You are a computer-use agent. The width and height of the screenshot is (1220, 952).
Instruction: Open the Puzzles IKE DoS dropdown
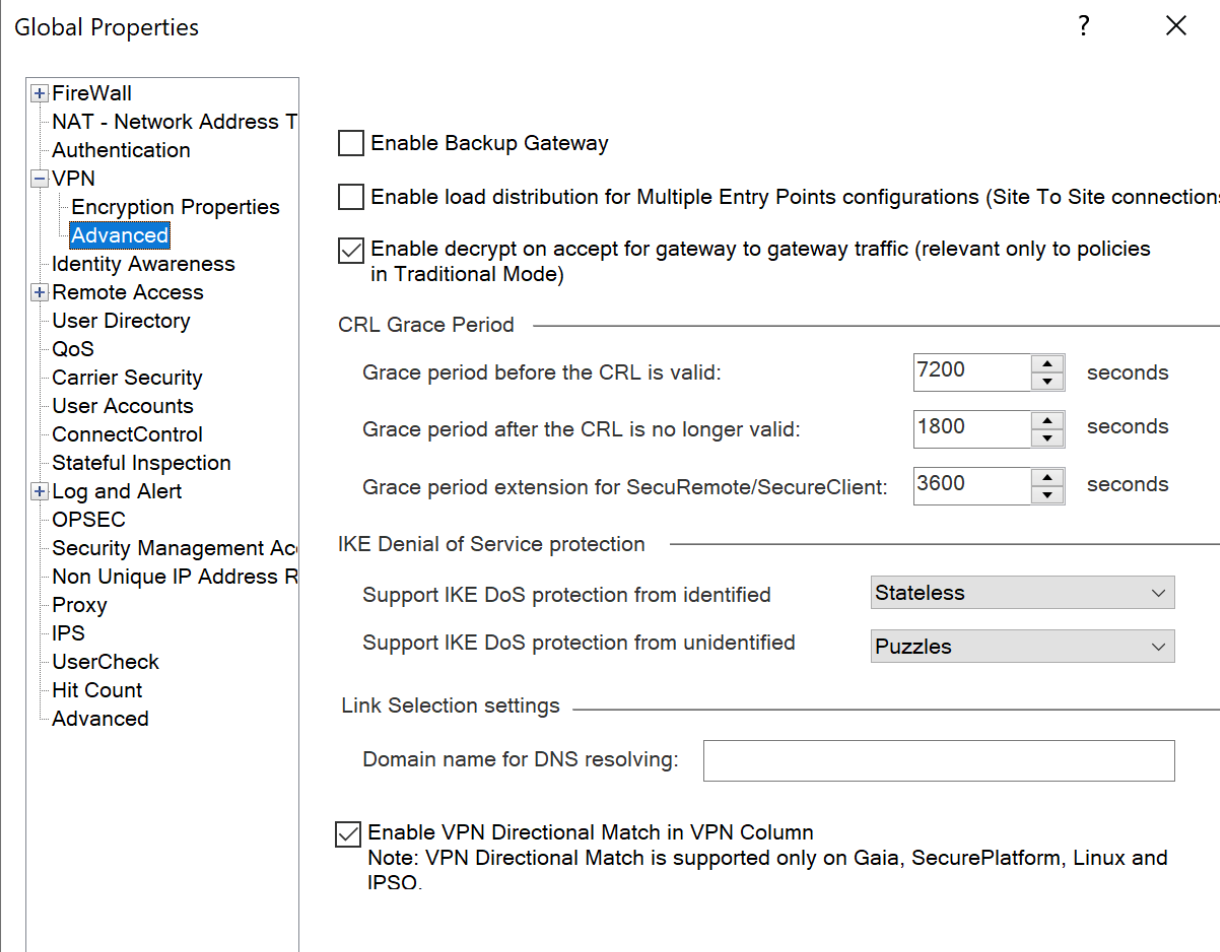click(1022, 646)
